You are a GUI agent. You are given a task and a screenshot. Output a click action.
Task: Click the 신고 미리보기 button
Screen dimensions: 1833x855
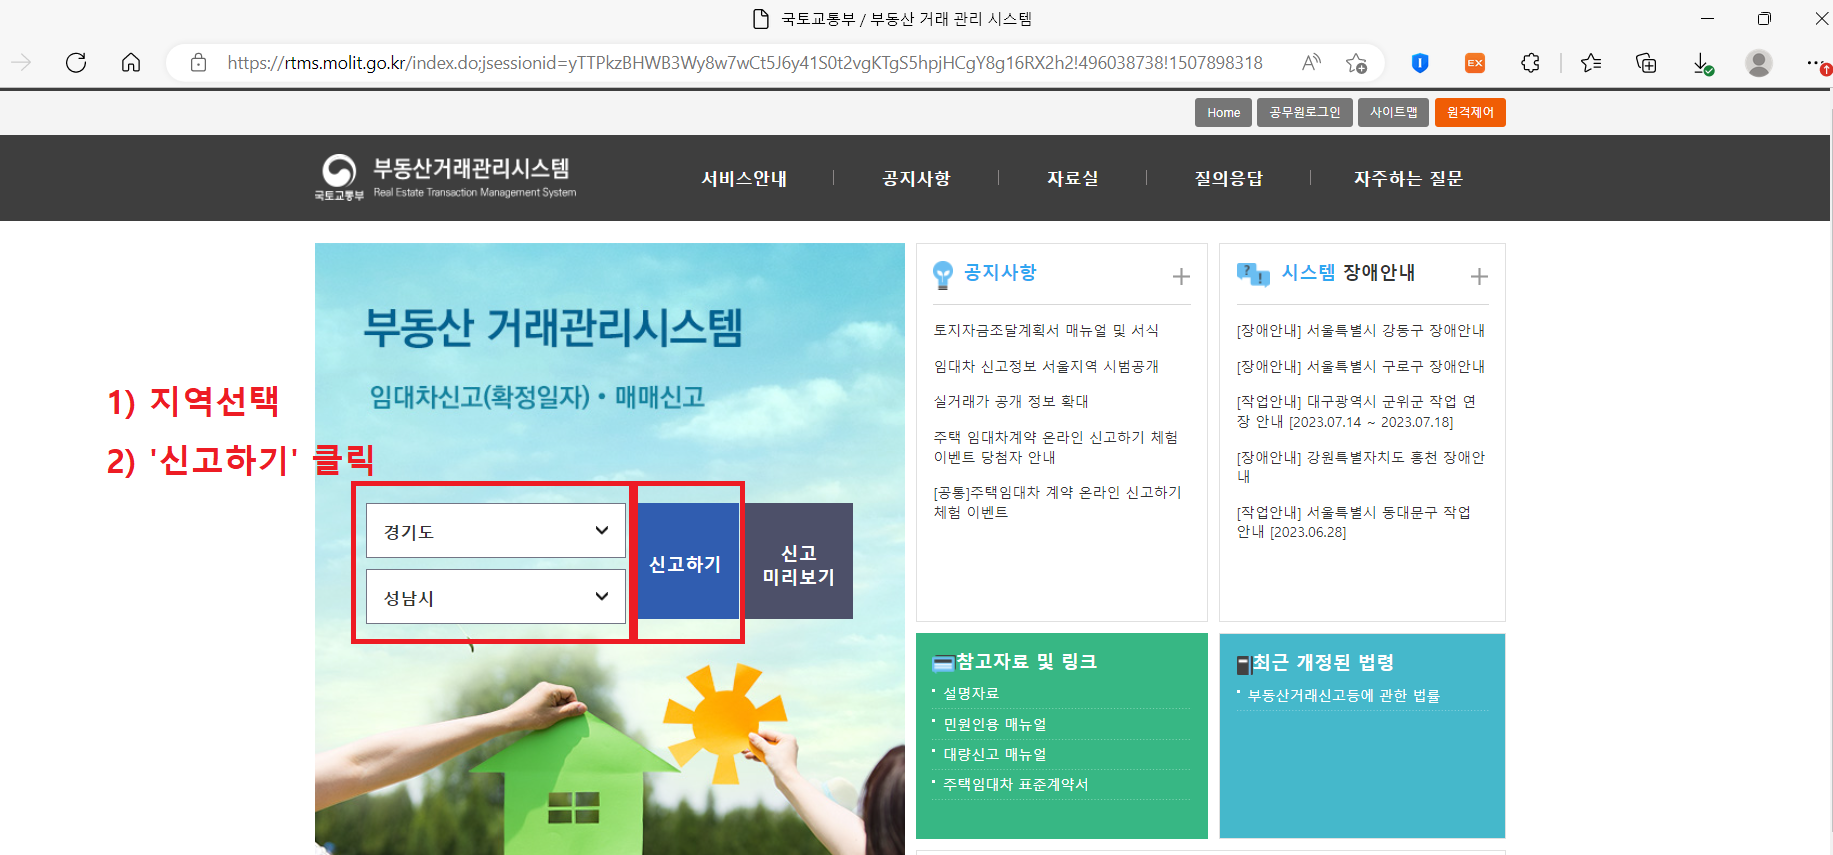tap(798, 561)
